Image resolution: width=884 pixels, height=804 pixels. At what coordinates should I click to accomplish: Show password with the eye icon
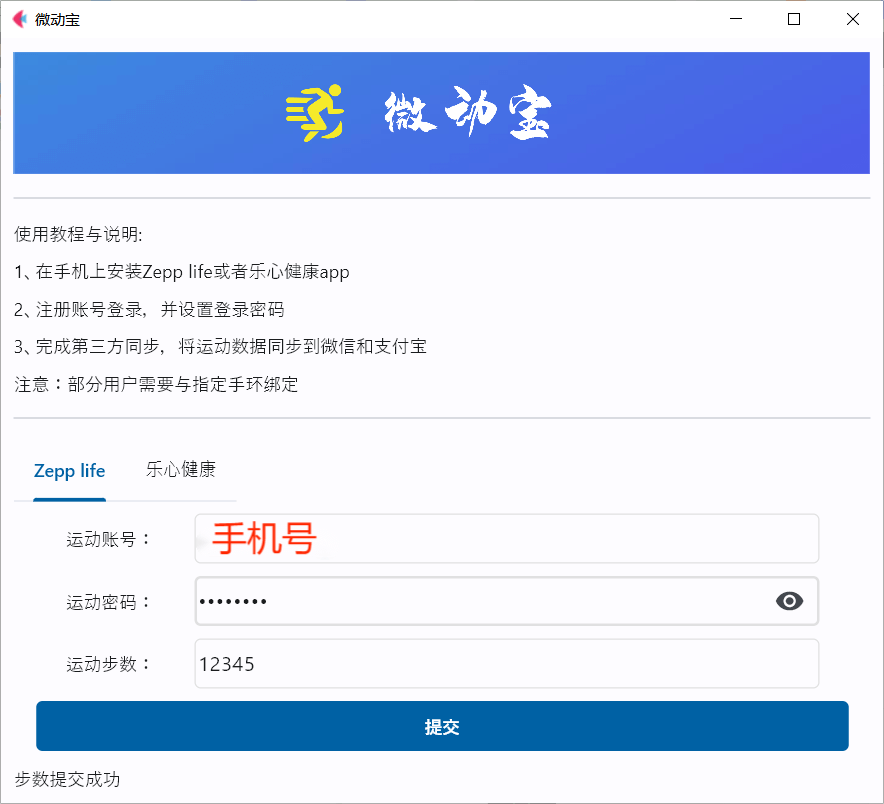[x=789, y=601]
